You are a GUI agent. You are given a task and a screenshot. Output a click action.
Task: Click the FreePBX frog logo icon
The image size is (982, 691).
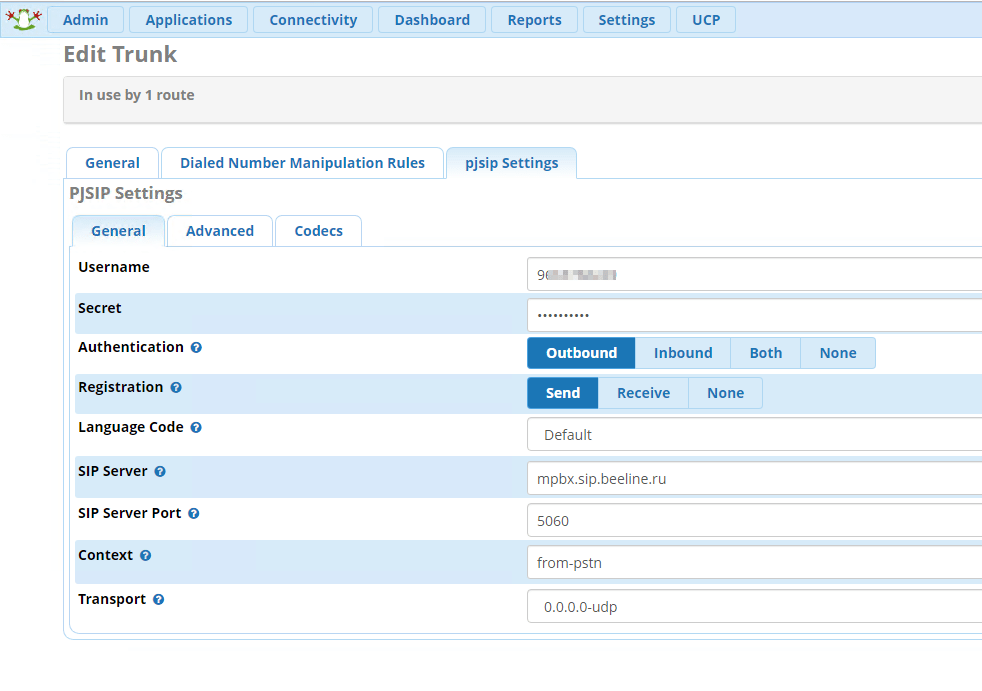click(22, 19)
